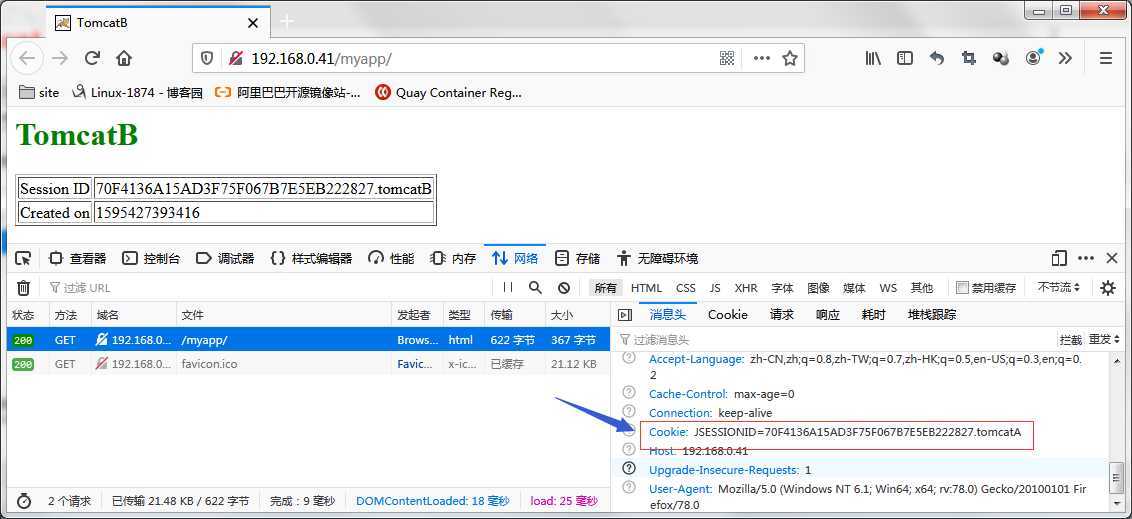Image resolution: width=1132 pixels, height=519 pixels.
Task: Open the 不节流 throttling dropdown
Action: [1059, 287]
